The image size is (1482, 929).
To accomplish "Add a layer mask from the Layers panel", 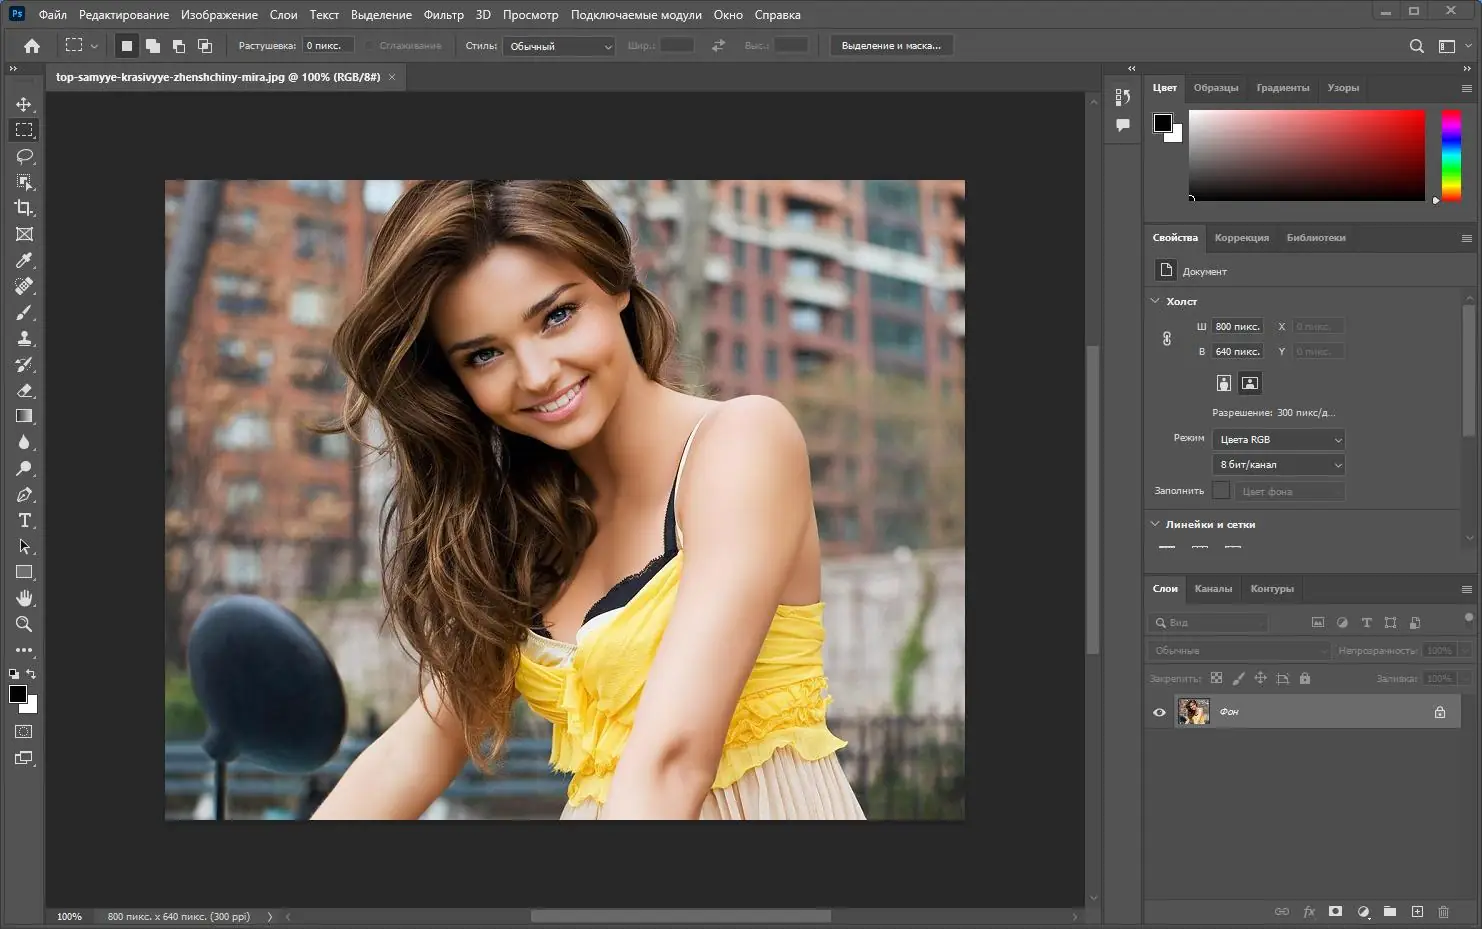I will pyautogui.click(x=1335, y=911).
